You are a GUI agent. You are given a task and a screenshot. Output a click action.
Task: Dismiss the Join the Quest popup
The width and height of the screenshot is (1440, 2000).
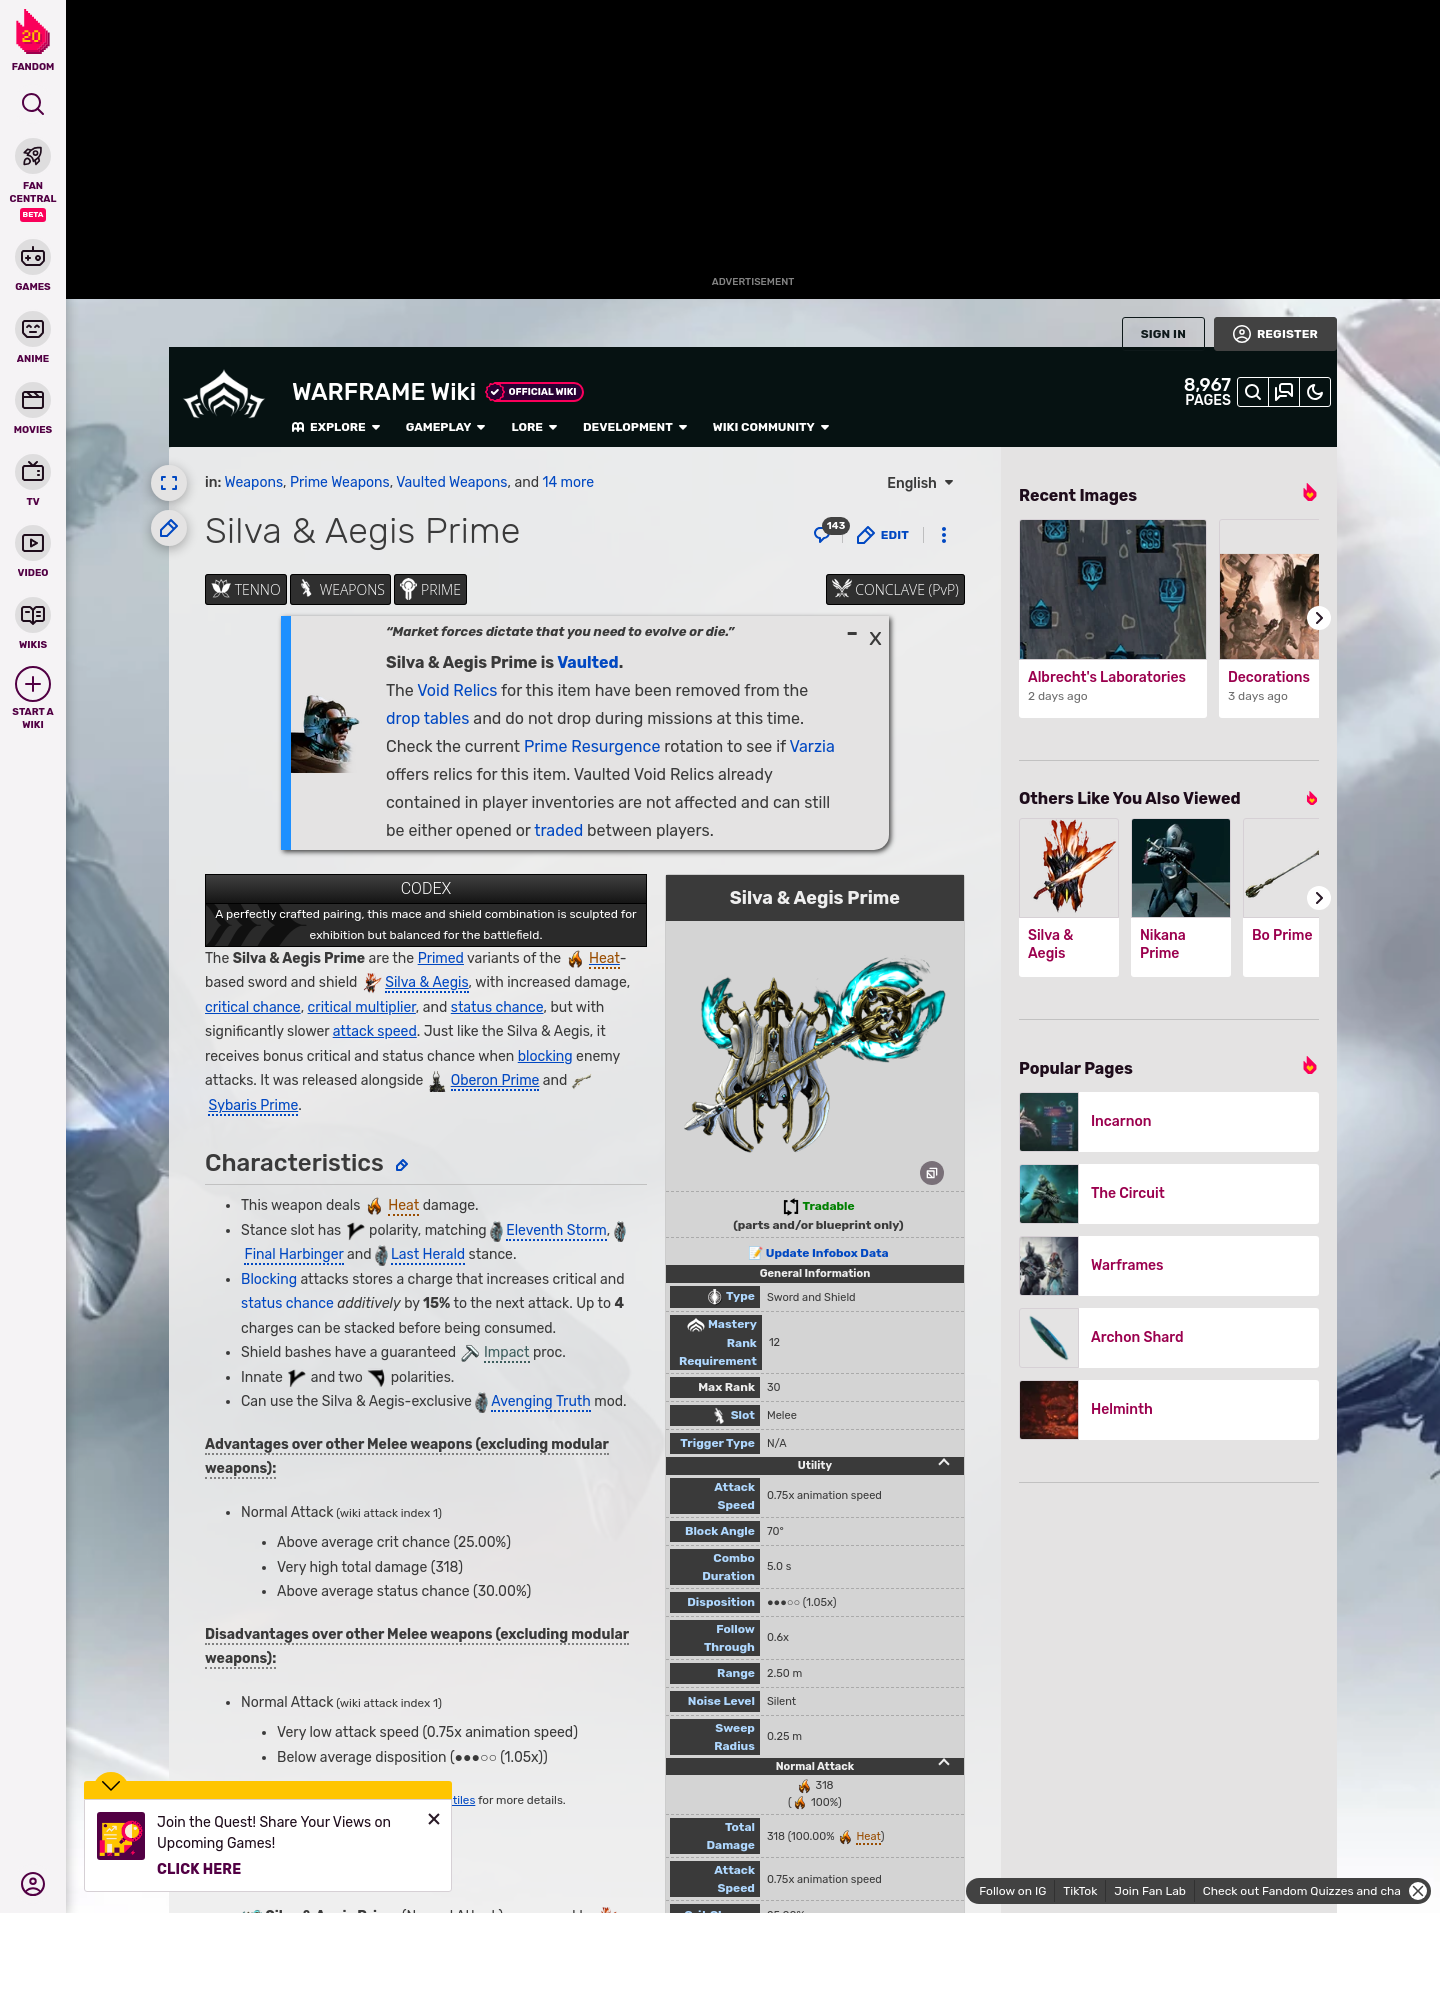point(434,1819)
